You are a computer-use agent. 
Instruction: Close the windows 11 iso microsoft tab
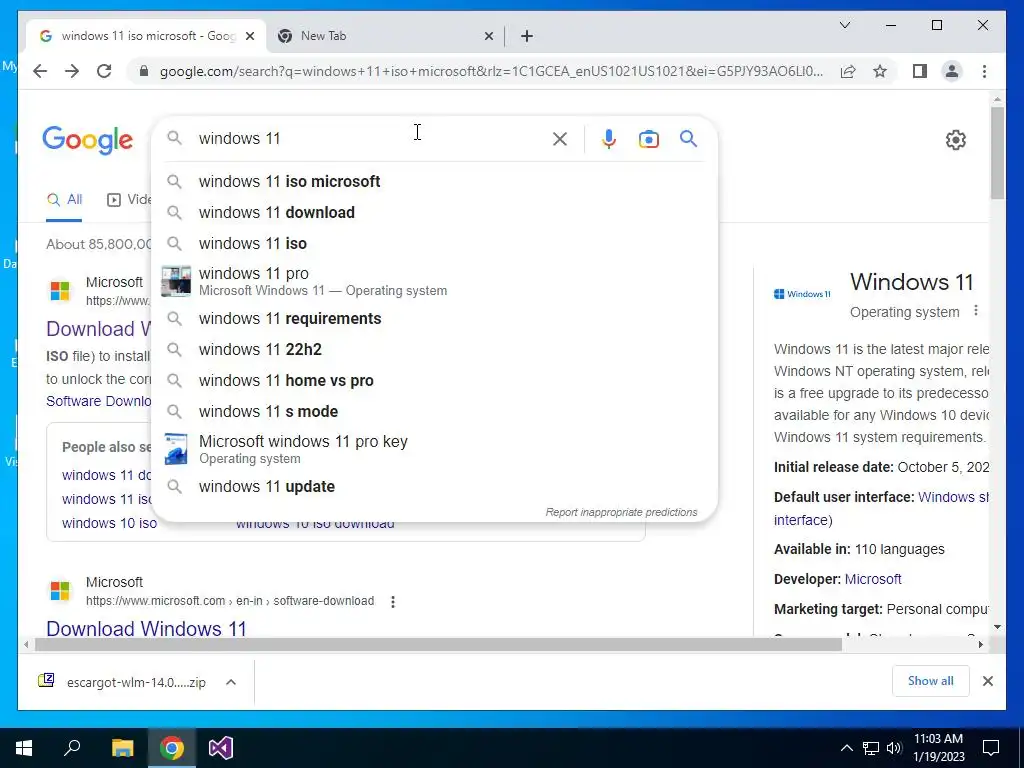pos(249,36)
